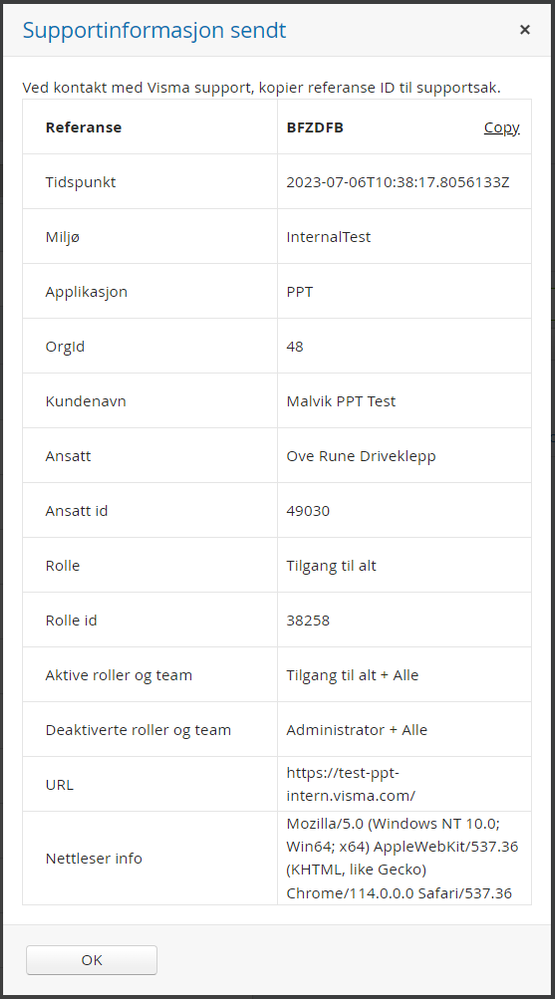Screen dimensions: 555x999
Task: Select the browser user agent text
Action: [402, 858]
